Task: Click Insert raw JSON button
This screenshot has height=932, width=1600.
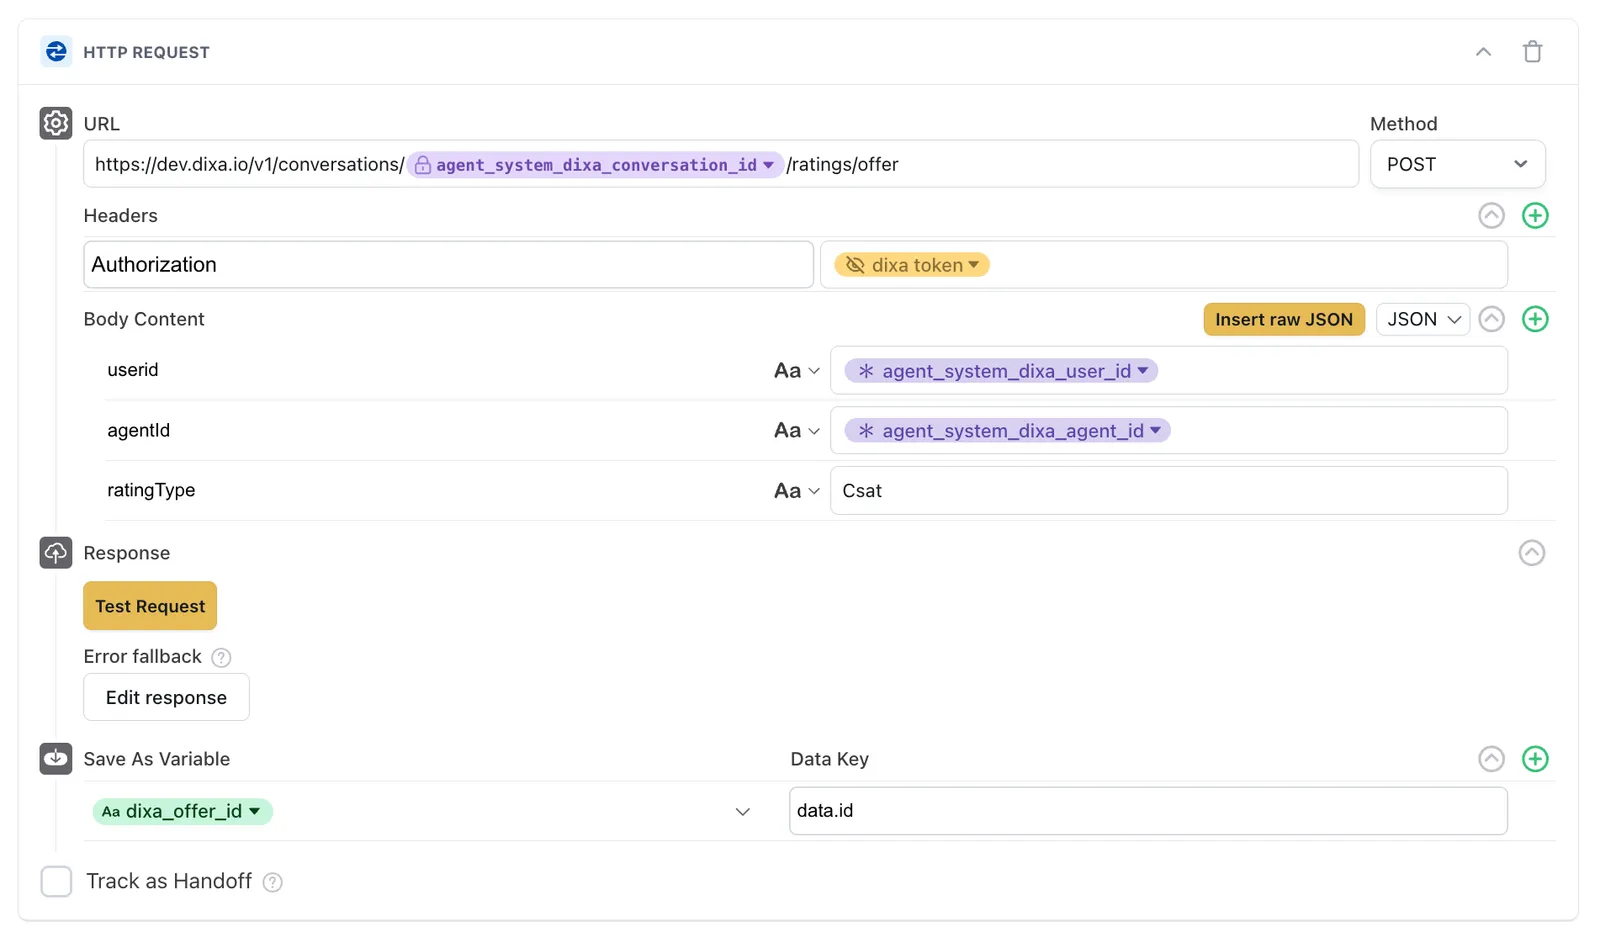Action: pos(1284,319)
